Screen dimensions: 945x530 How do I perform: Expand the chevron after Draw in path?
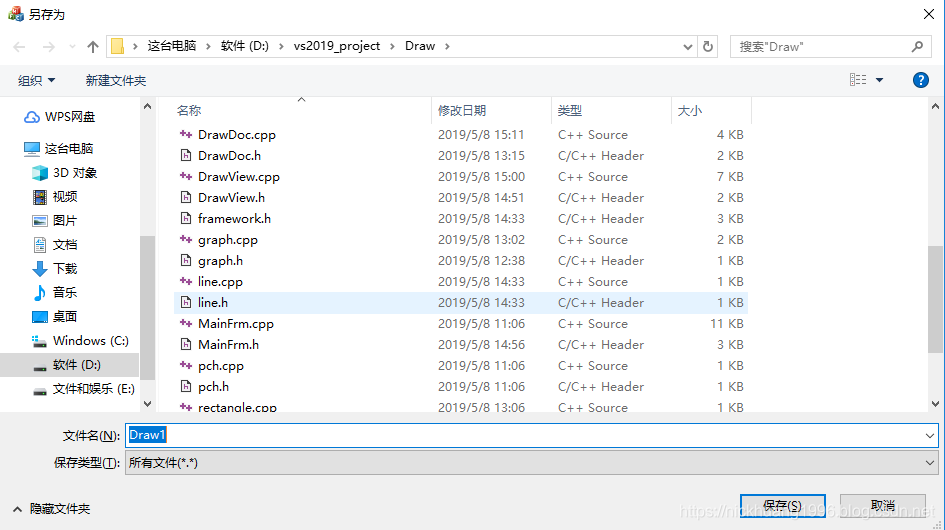447,46
